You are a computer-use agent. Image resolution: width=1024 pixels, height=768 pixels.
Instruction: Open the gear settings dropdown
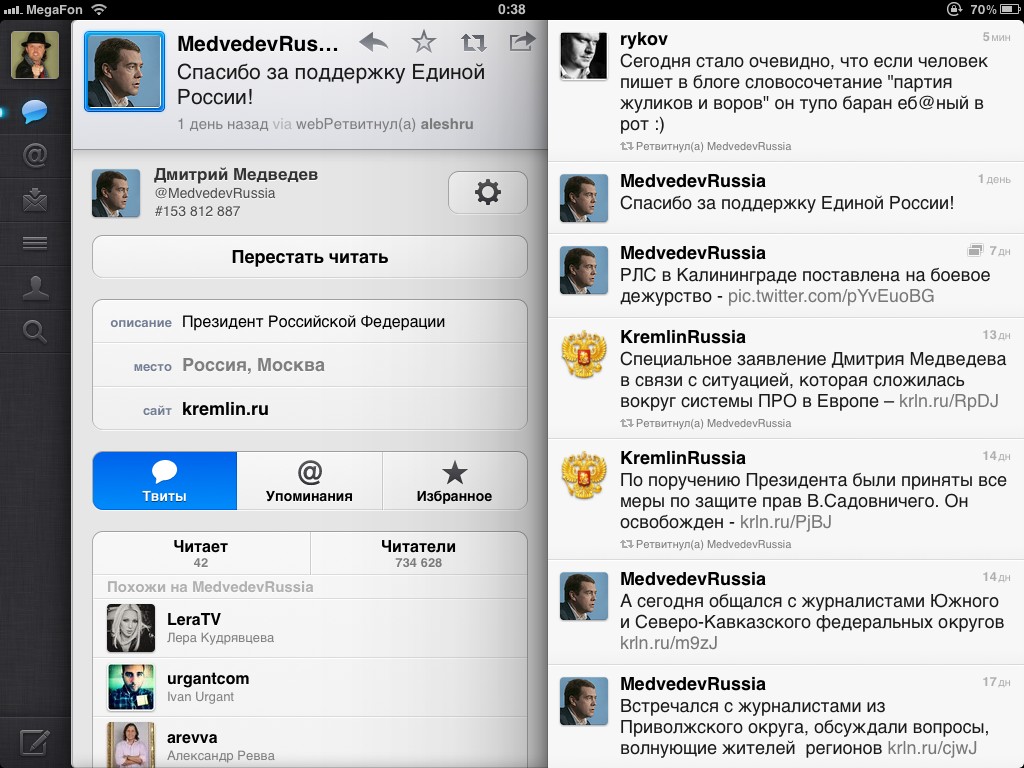(x=487, y=192)
